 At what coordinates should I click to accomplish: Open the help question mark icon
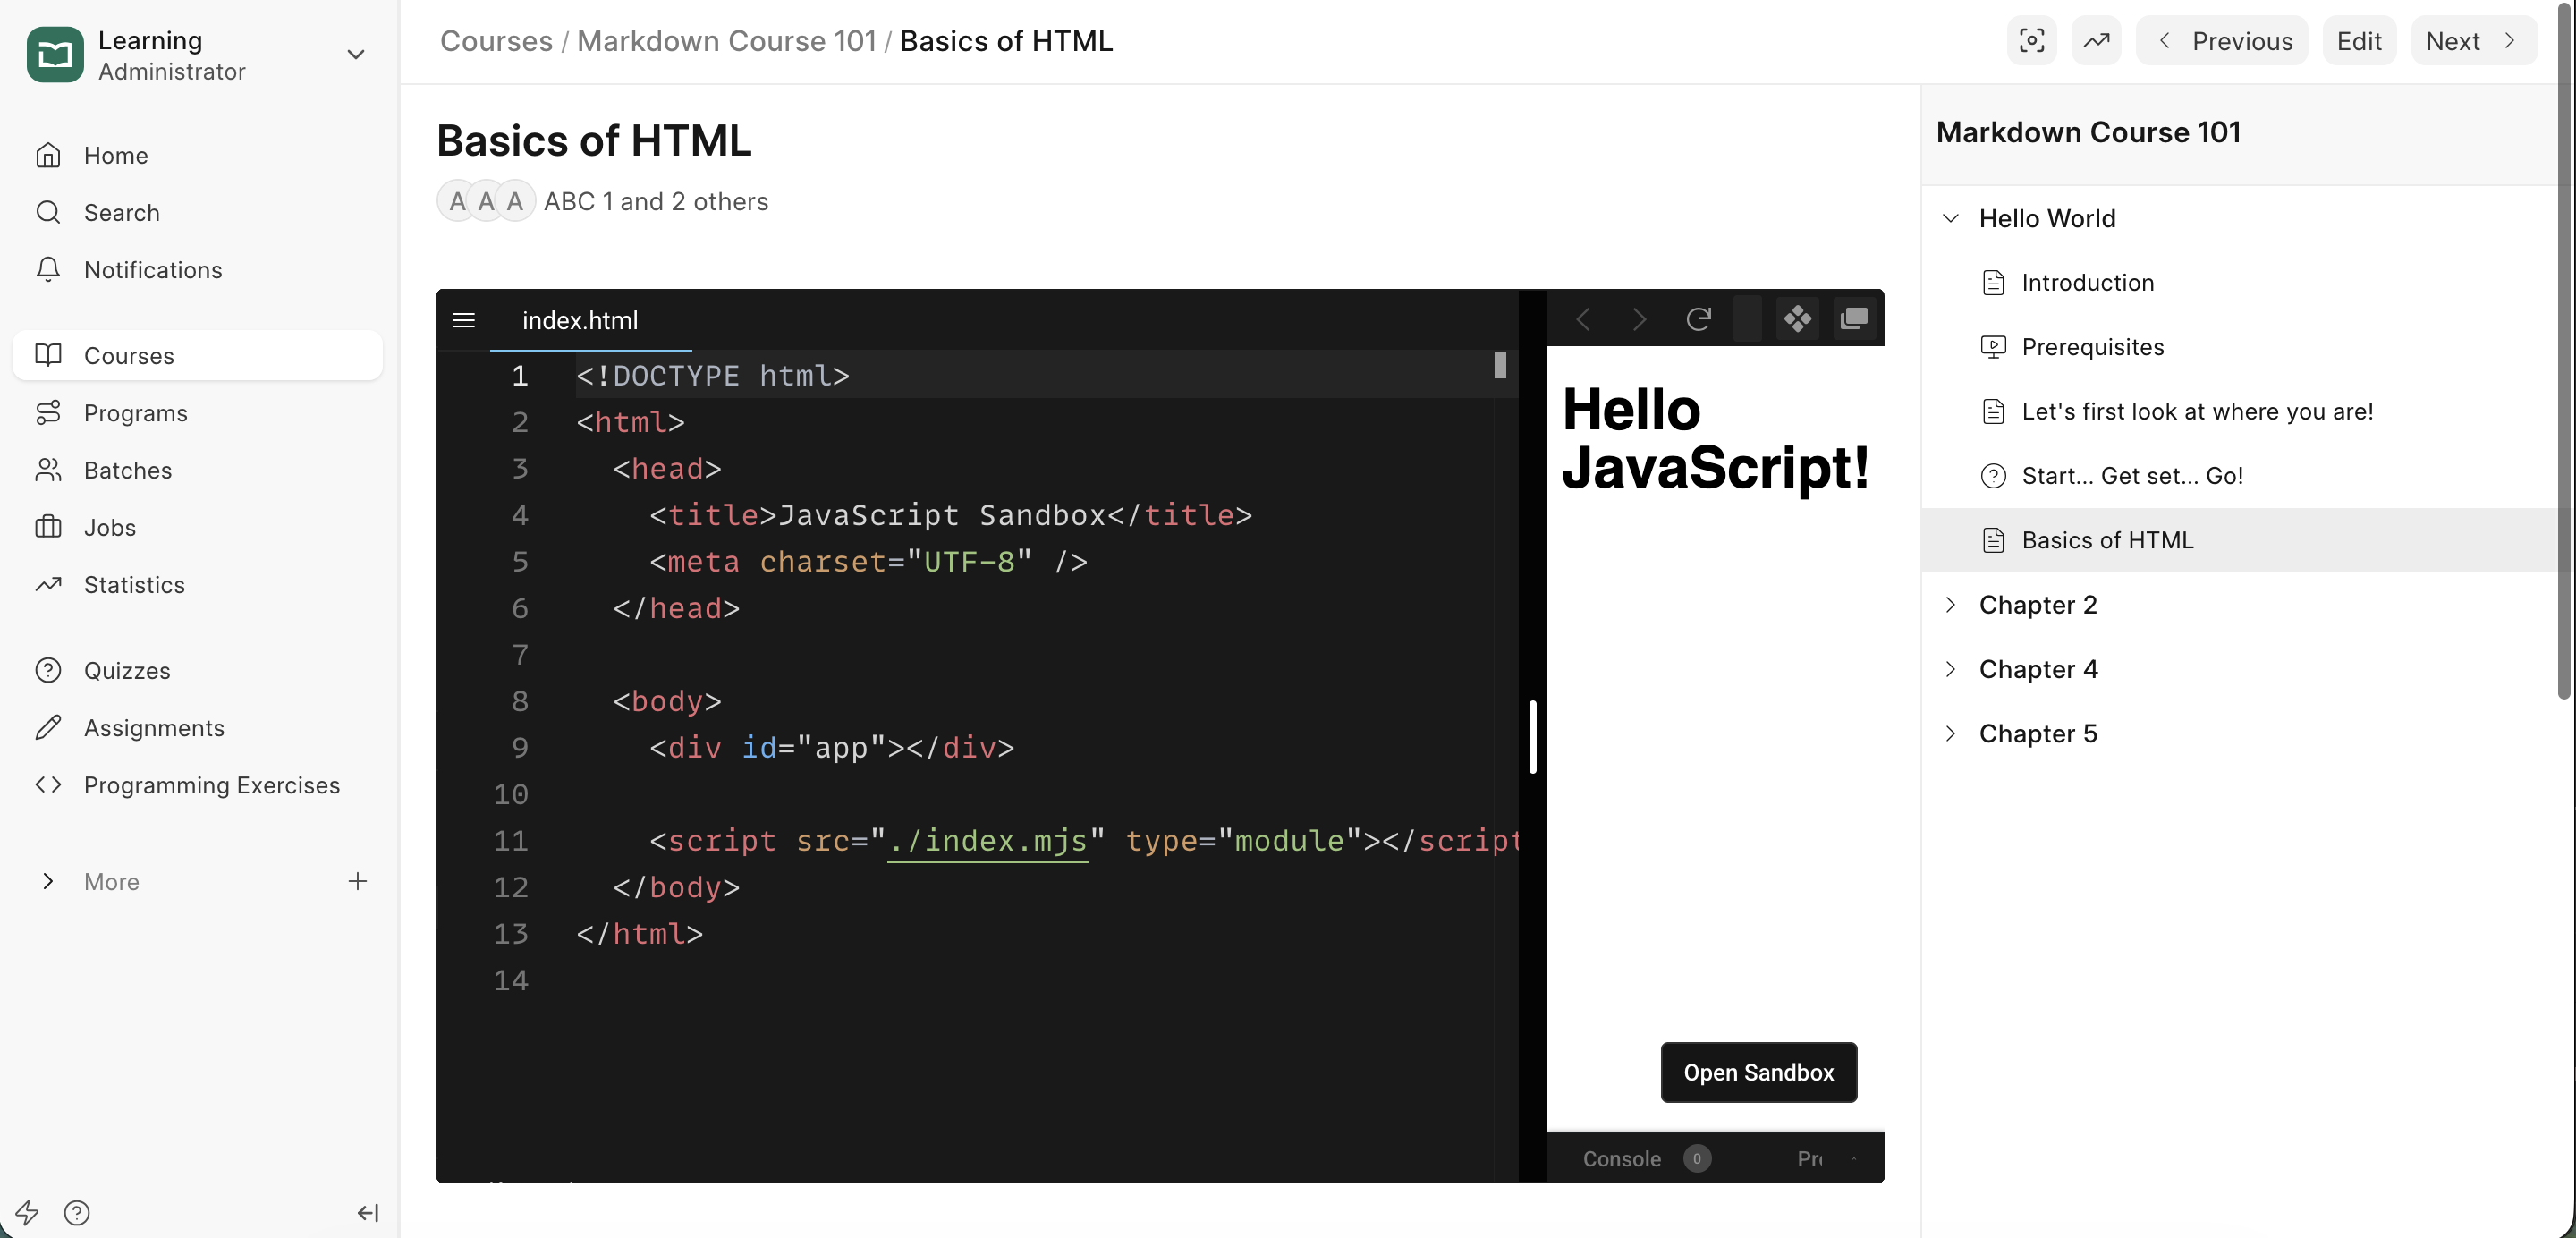(77, 1213)
